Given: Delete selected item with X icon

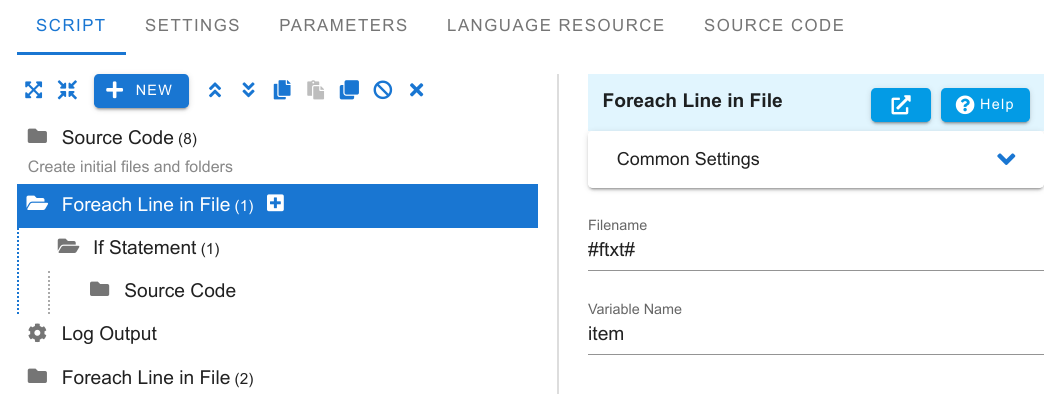Looking at the screenshot, I should 417,90.
